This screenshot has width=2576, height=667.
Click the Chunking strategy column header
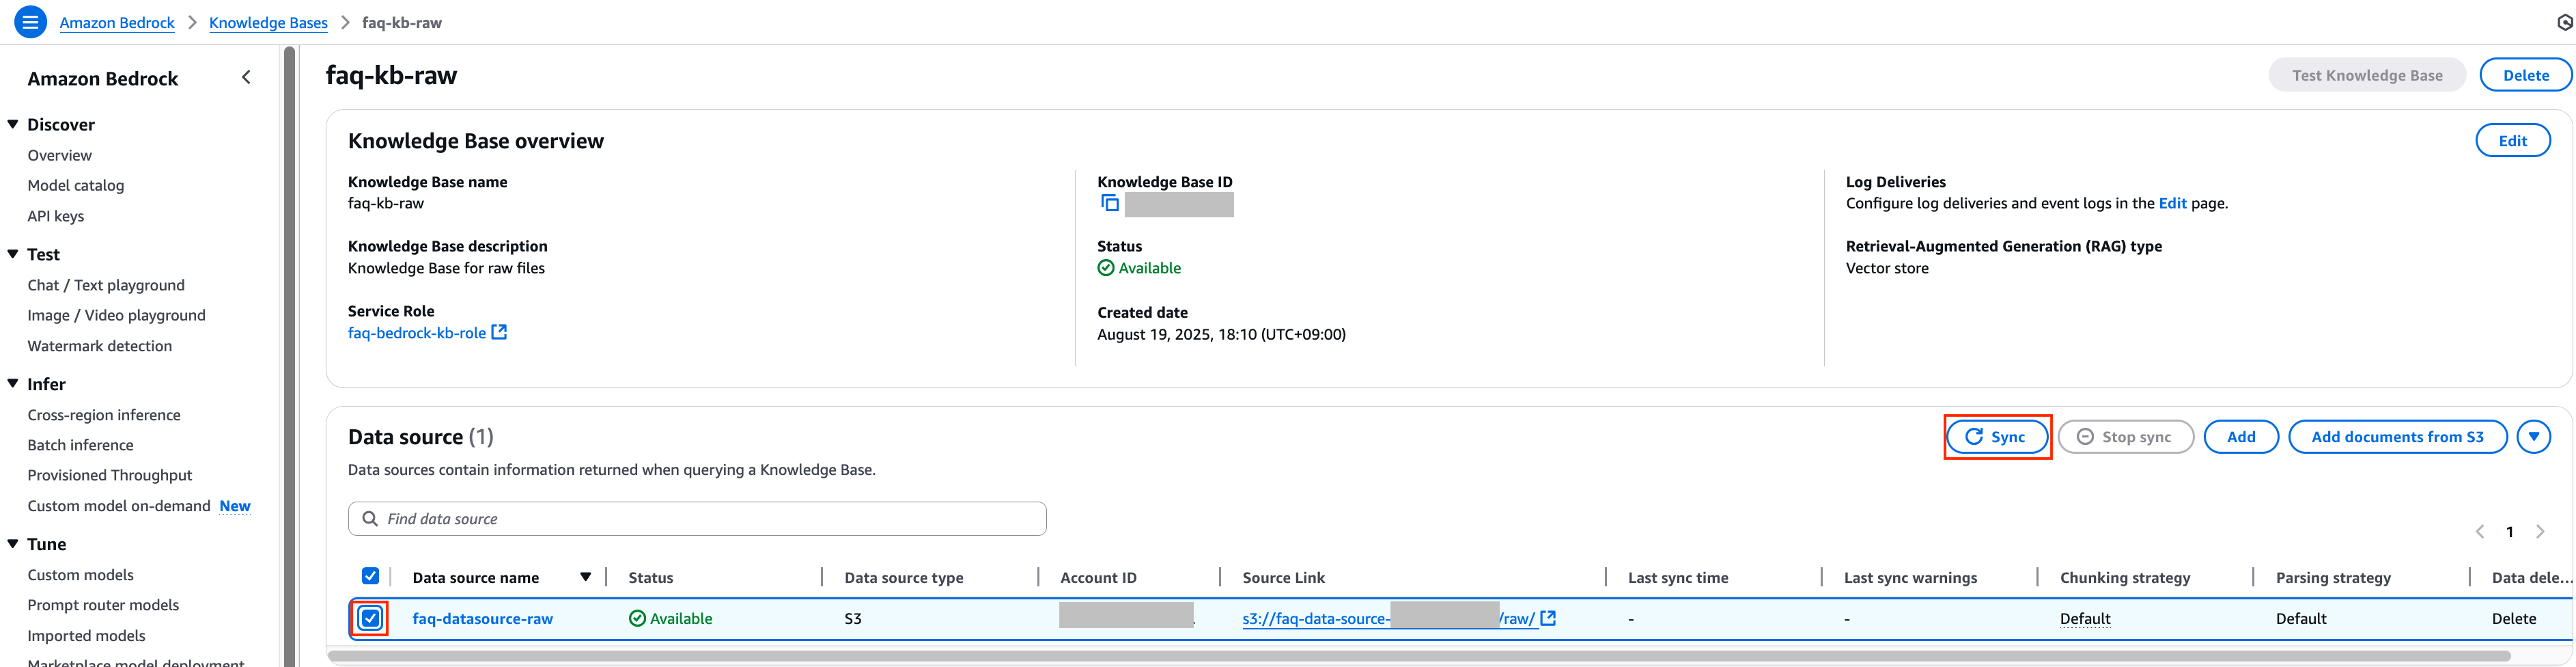[2125, 578]
